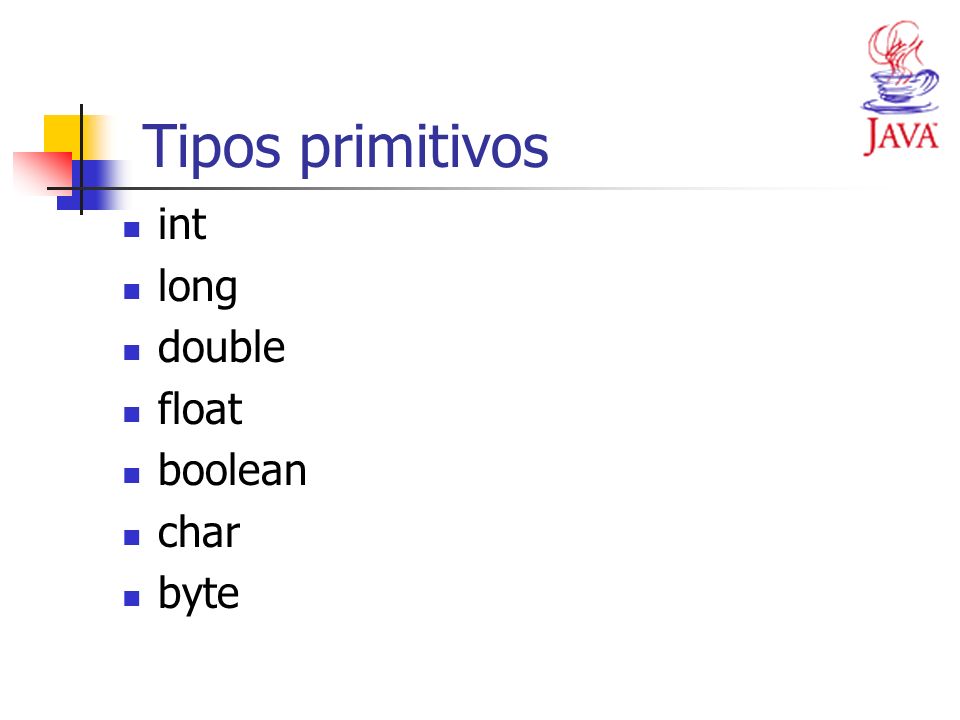Click the word byte
960x720 pixels.
[198, 594]
